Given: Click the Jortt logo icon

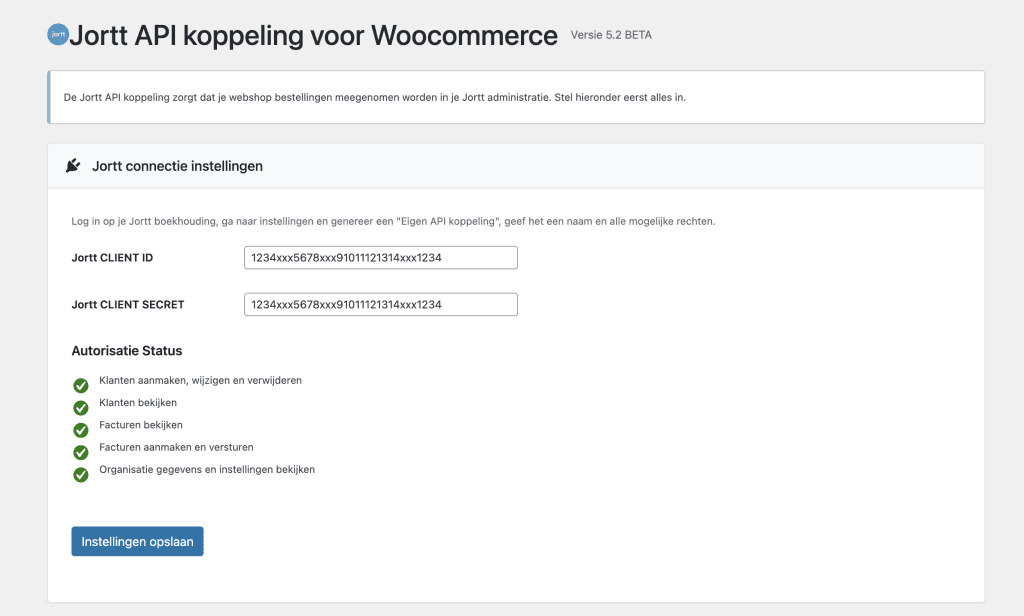Looking at the screenshot, I should [x=58, y=33].
